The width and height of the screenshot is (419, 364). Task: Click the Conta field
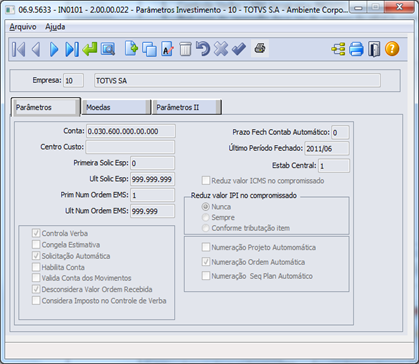pos(131,131)
